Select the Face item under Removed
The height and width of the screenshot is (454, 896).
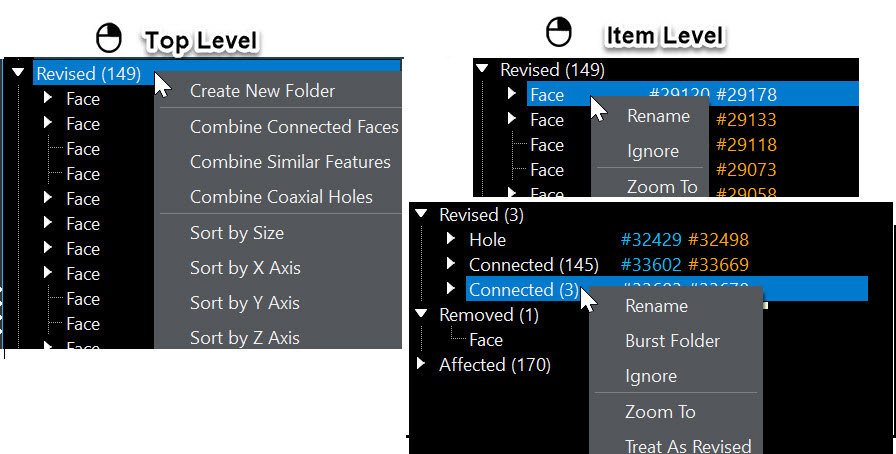coord(486,340)
